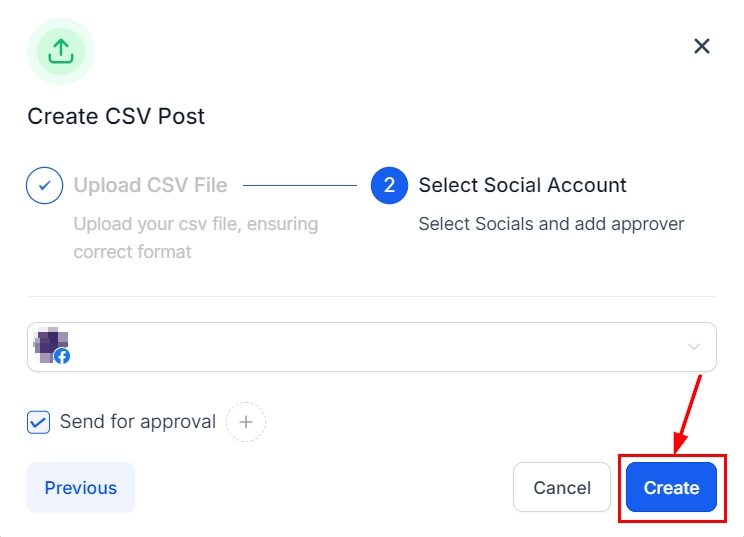Select the blurred account avatar thumbnail
Viewport: 744px width, 537px height.
coord(49,343)
